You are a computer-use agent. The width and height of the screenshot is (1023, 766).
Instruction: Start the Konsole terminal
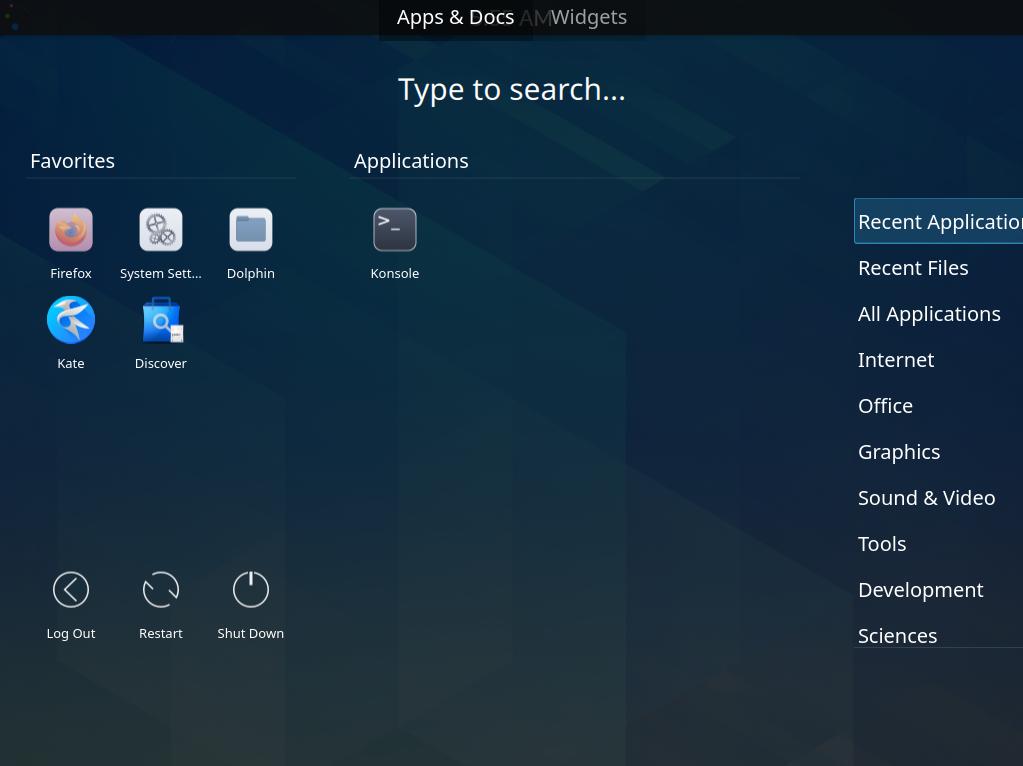pyautogui.click(x=394, y=229)
